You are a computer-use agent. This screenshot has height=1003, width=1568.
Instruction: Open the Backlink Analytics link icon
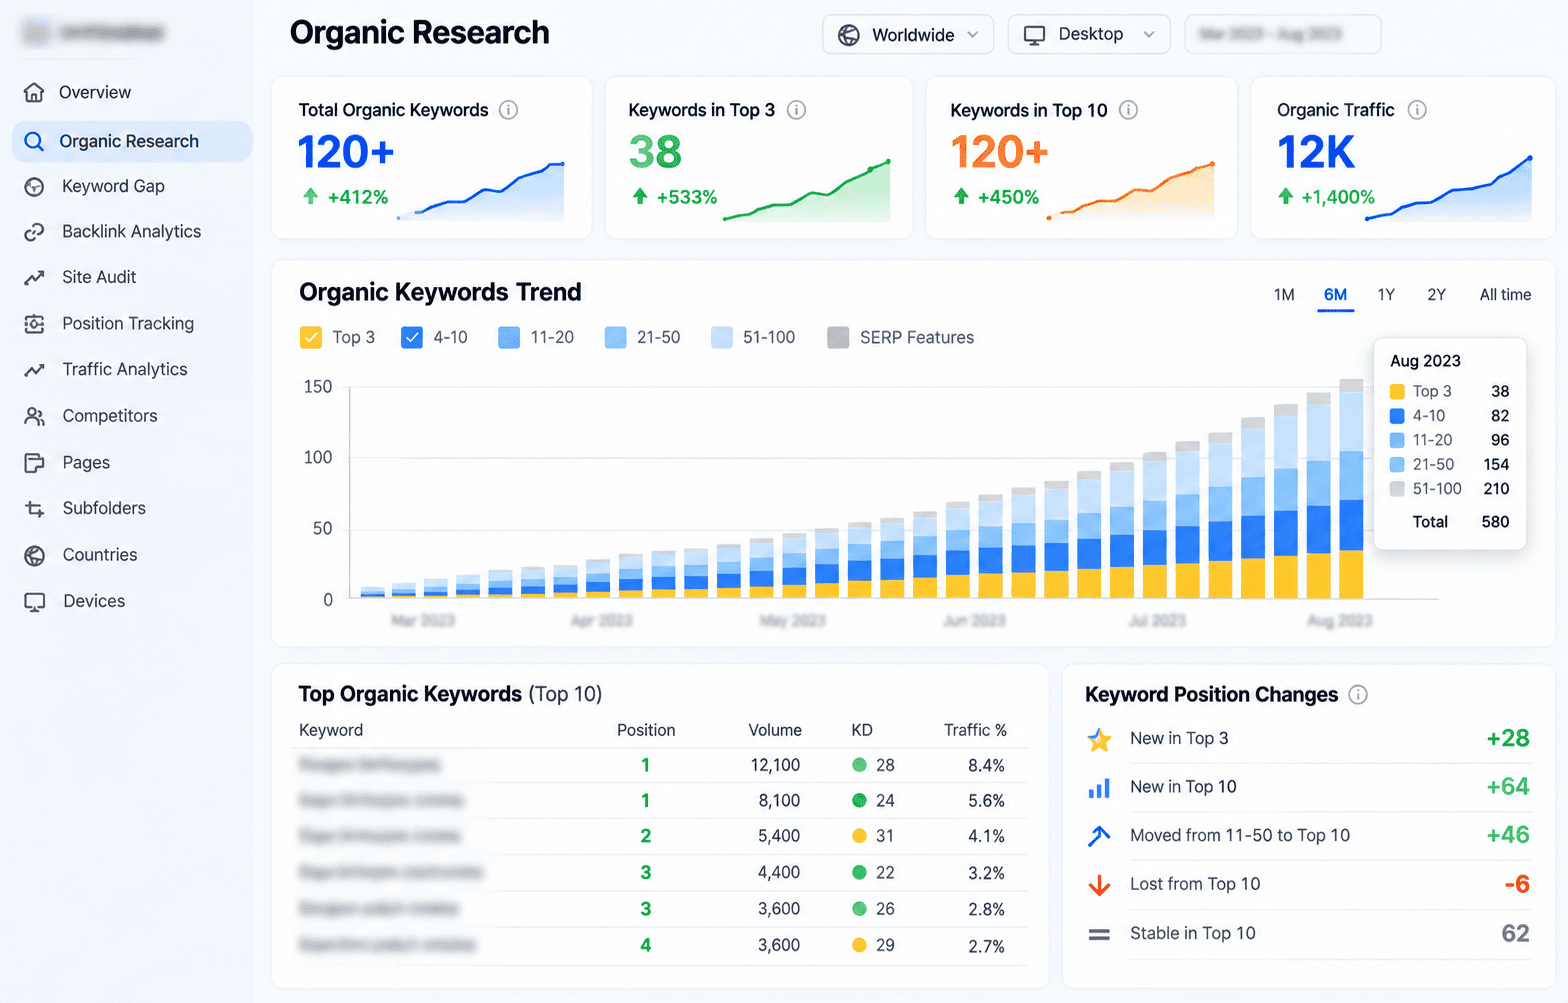(x=34, y=231)
